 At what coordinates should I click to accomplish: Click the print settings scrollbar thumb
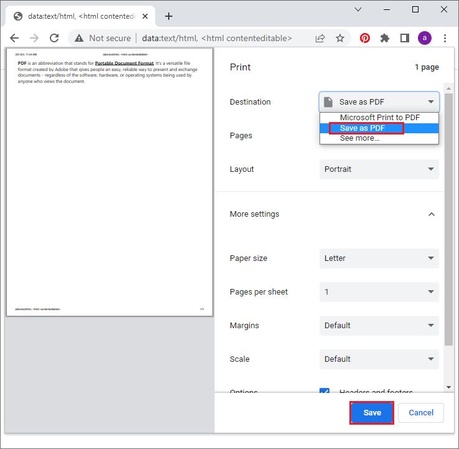click(x=449, y=219)
